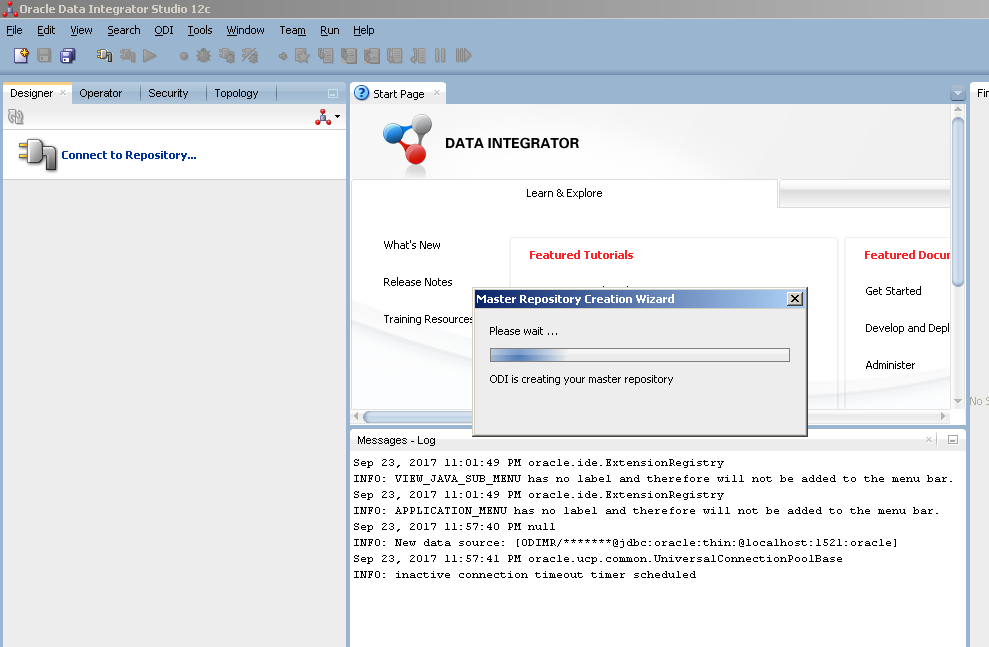Click the green Run arrow icon
The height and width of the screenshot is (647, 989).
coord(151,55)
